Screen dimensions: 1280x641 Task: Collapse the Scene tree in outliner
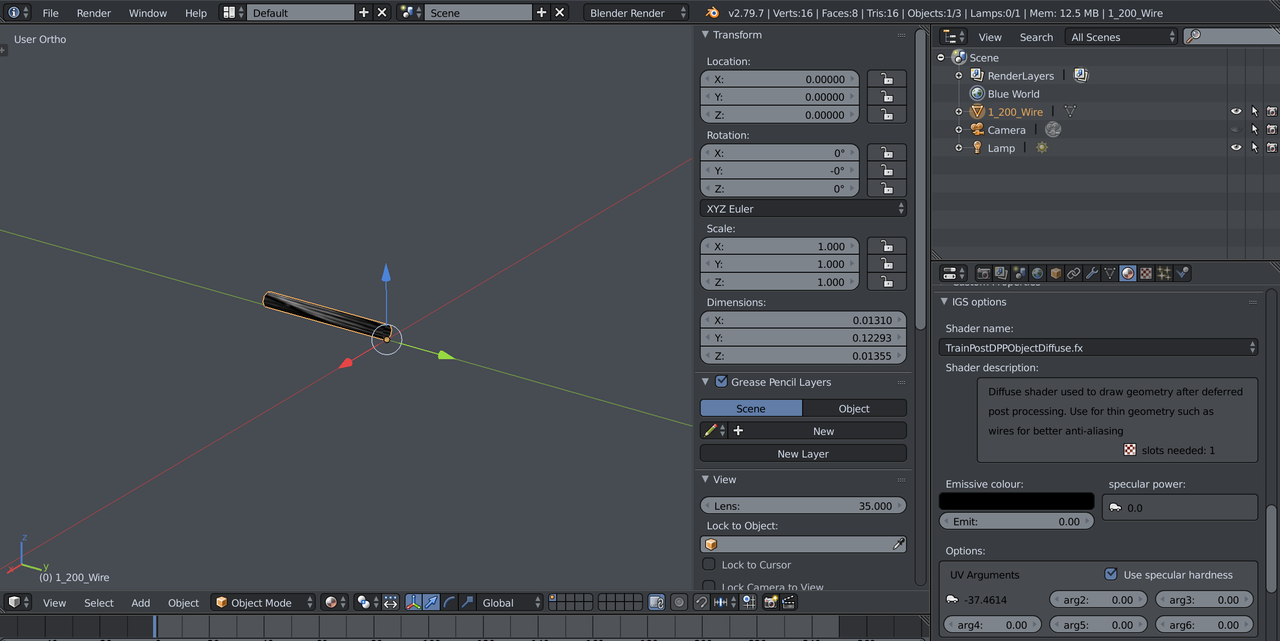[941, 58]
